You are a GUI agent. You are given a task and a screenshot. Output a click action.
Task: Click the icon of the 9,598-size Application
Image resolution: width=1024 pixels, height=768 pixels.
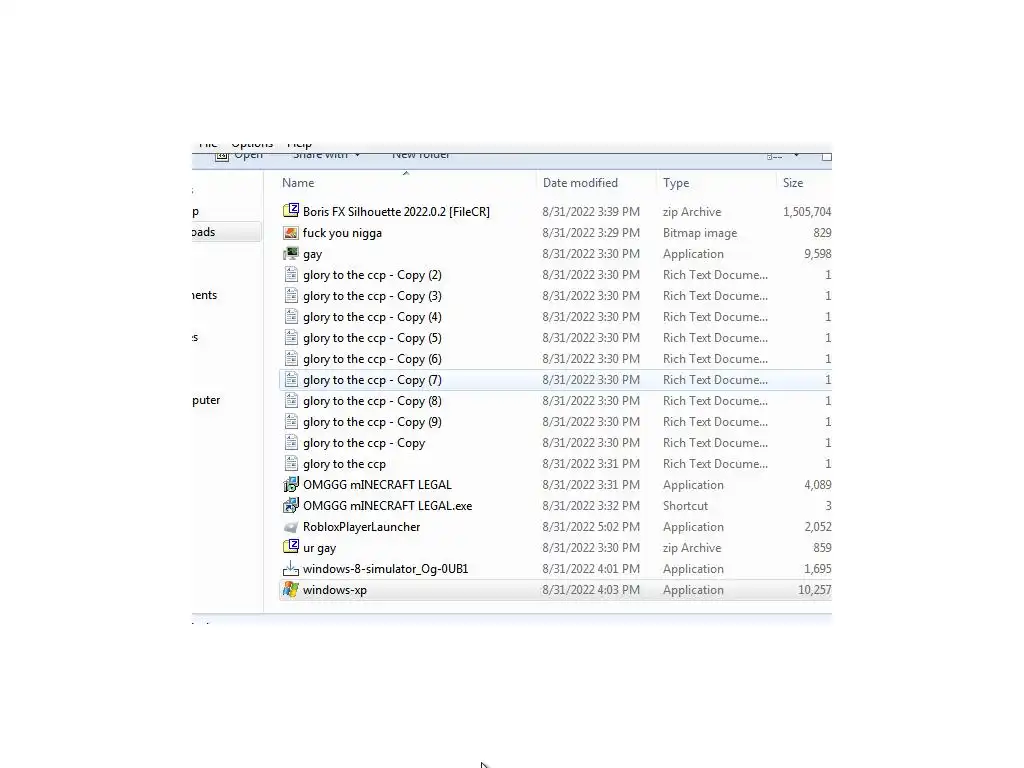tap(291, 253)
